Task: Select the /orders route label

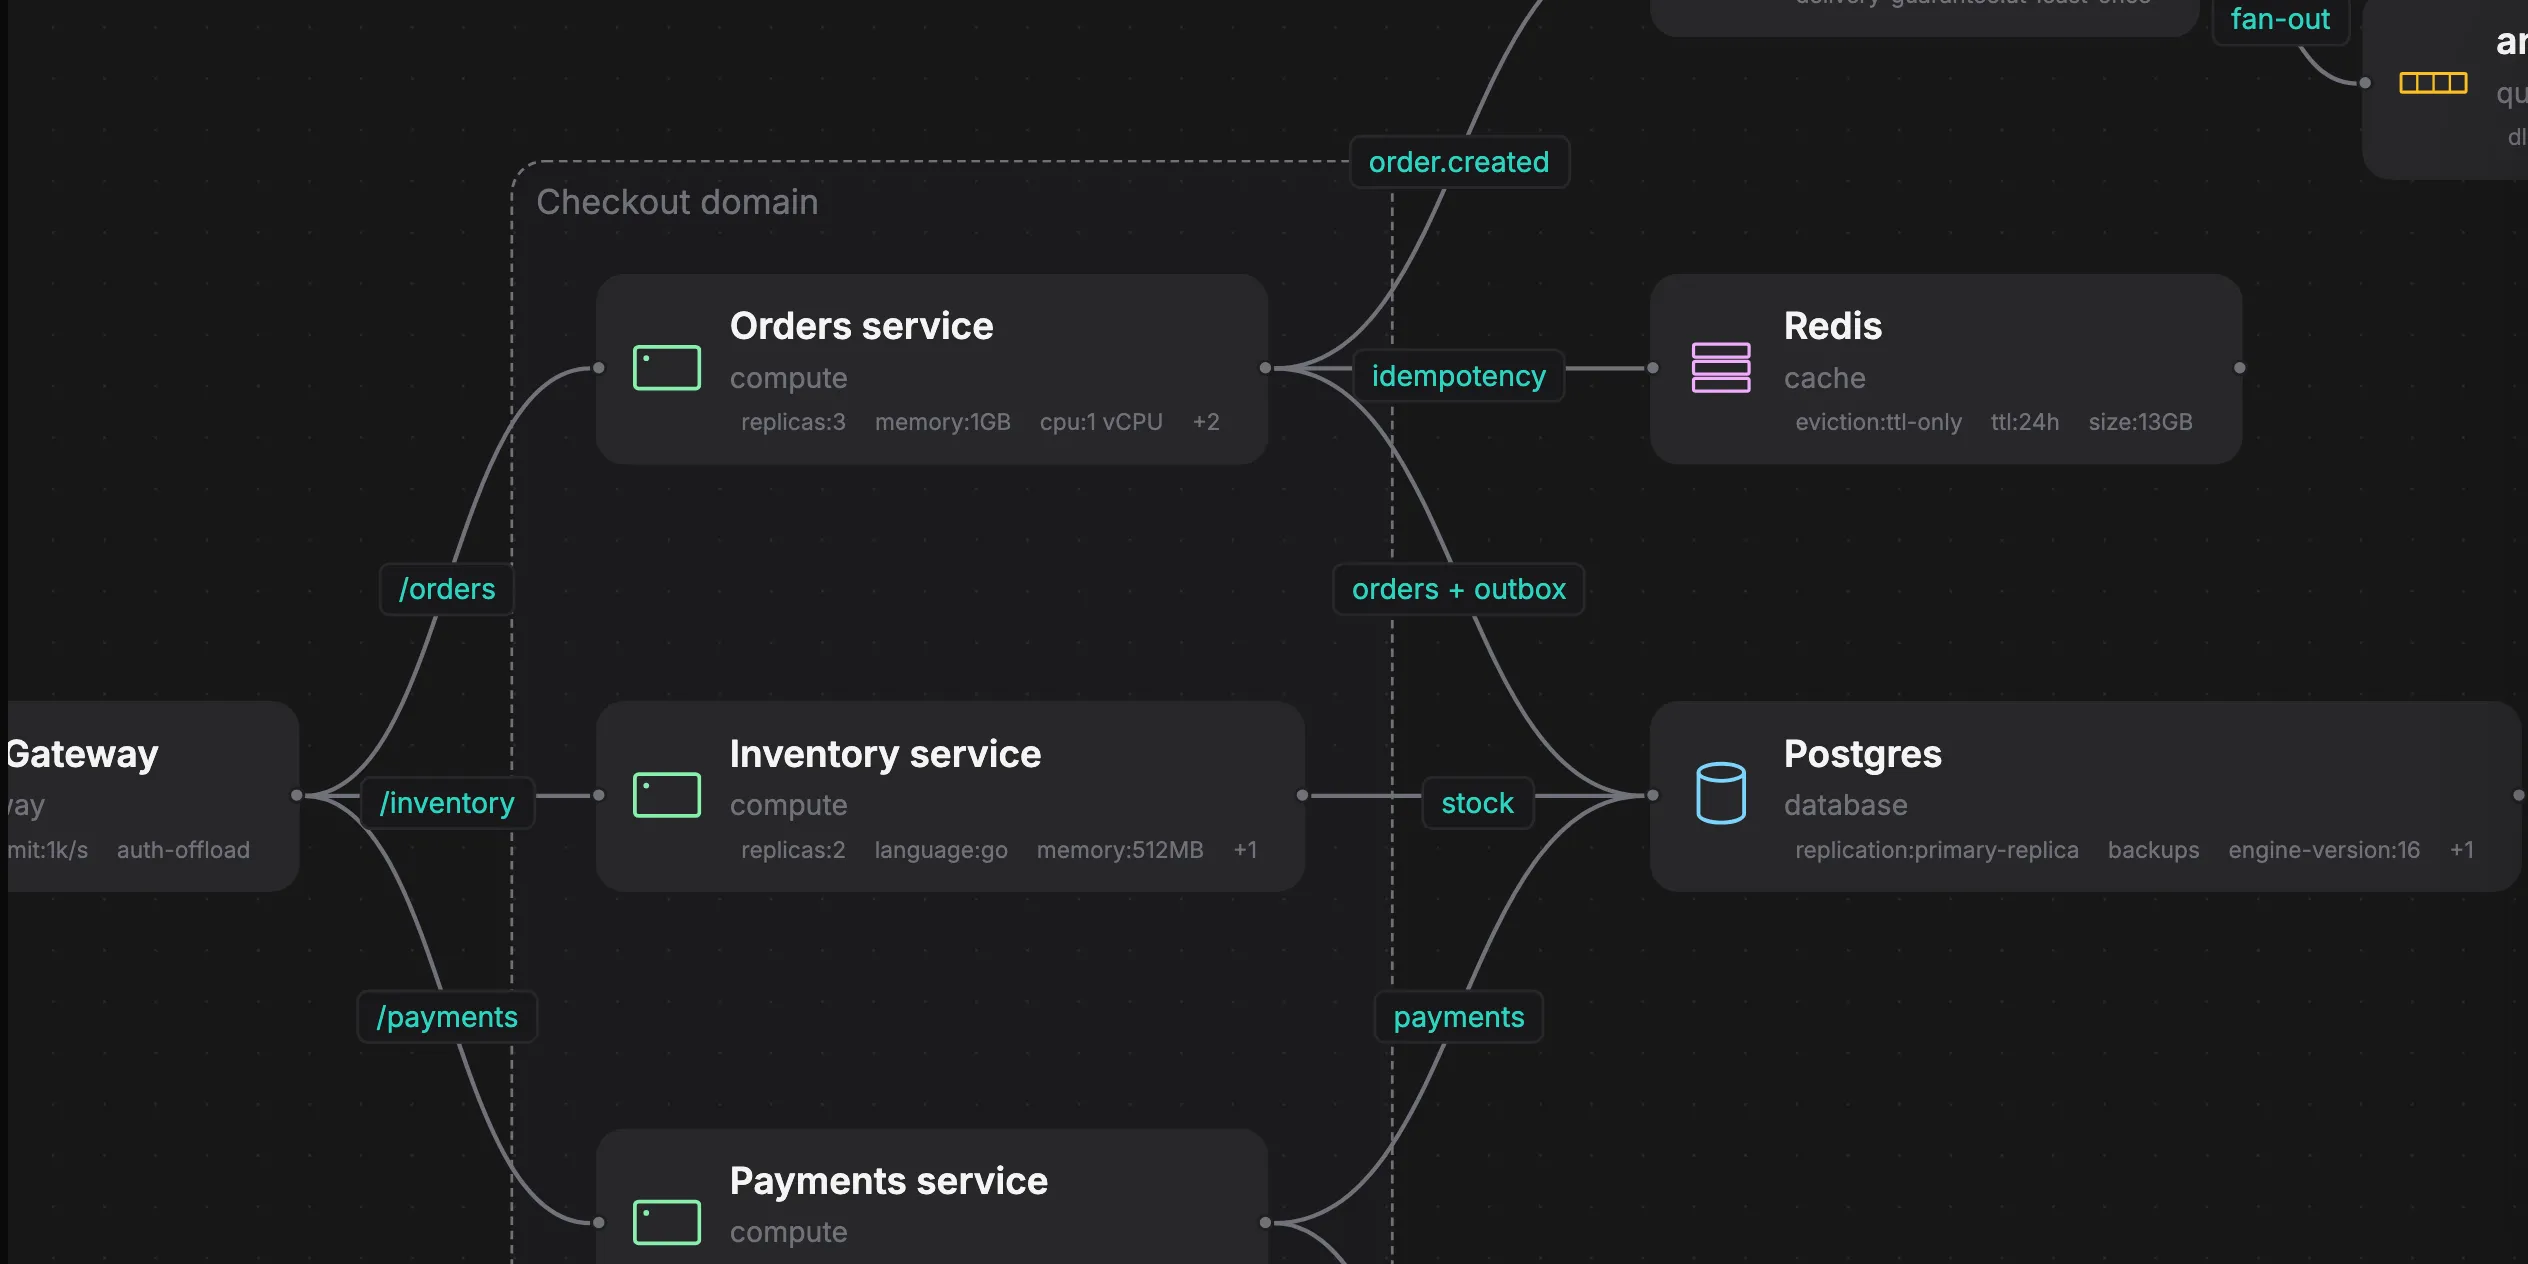Action: pyautogui.click(x=447, y=590)
